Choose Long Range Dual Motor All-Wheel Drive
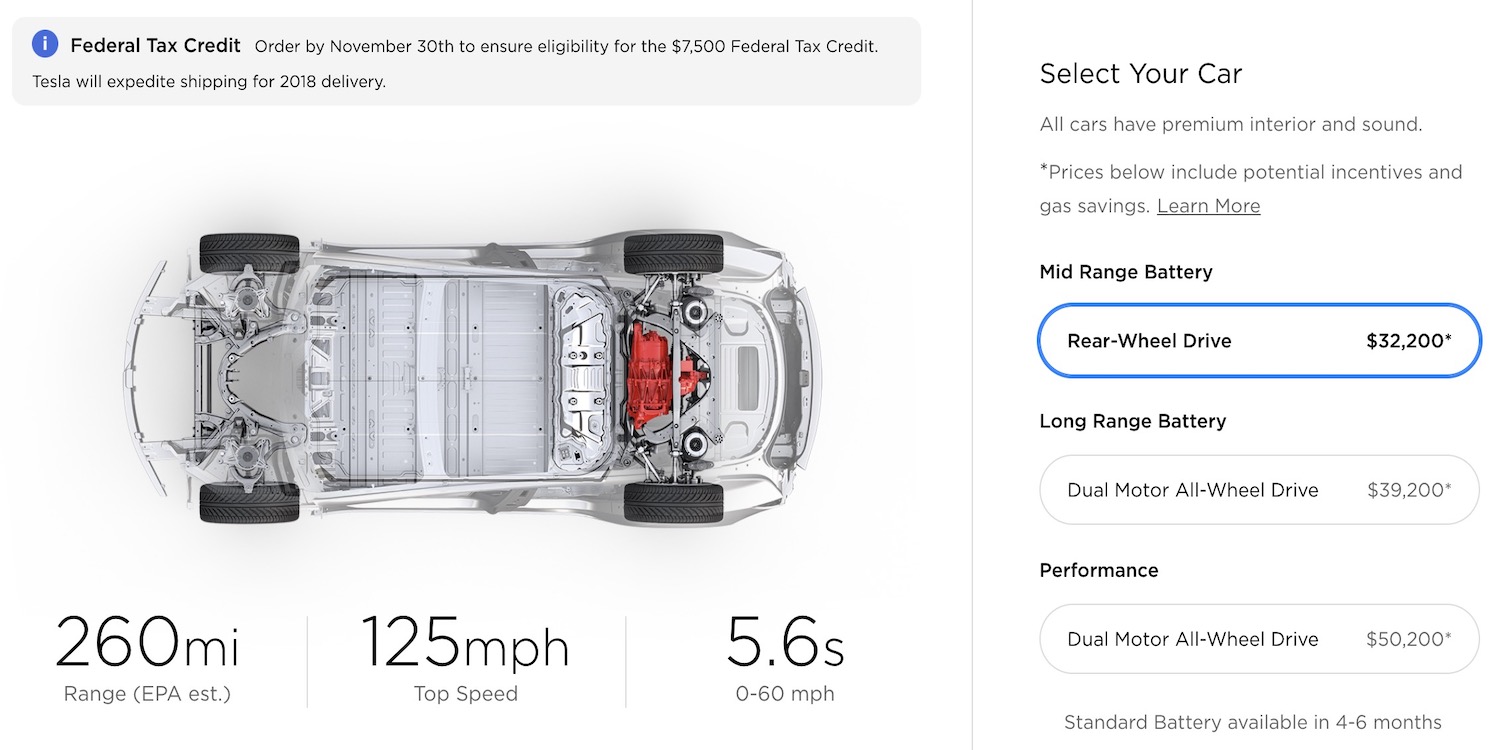This screenshot has width=1500, height=750. [x=1258, y=490]
